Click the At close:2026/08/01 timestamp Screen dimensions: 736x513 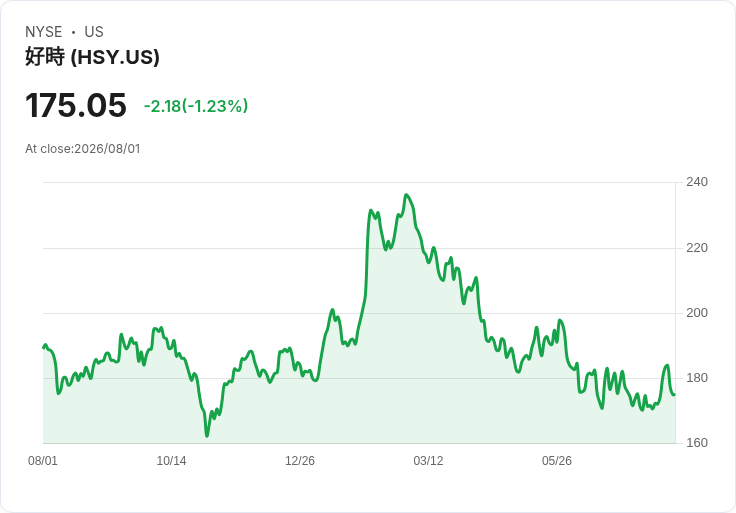[x=83, y=149]
